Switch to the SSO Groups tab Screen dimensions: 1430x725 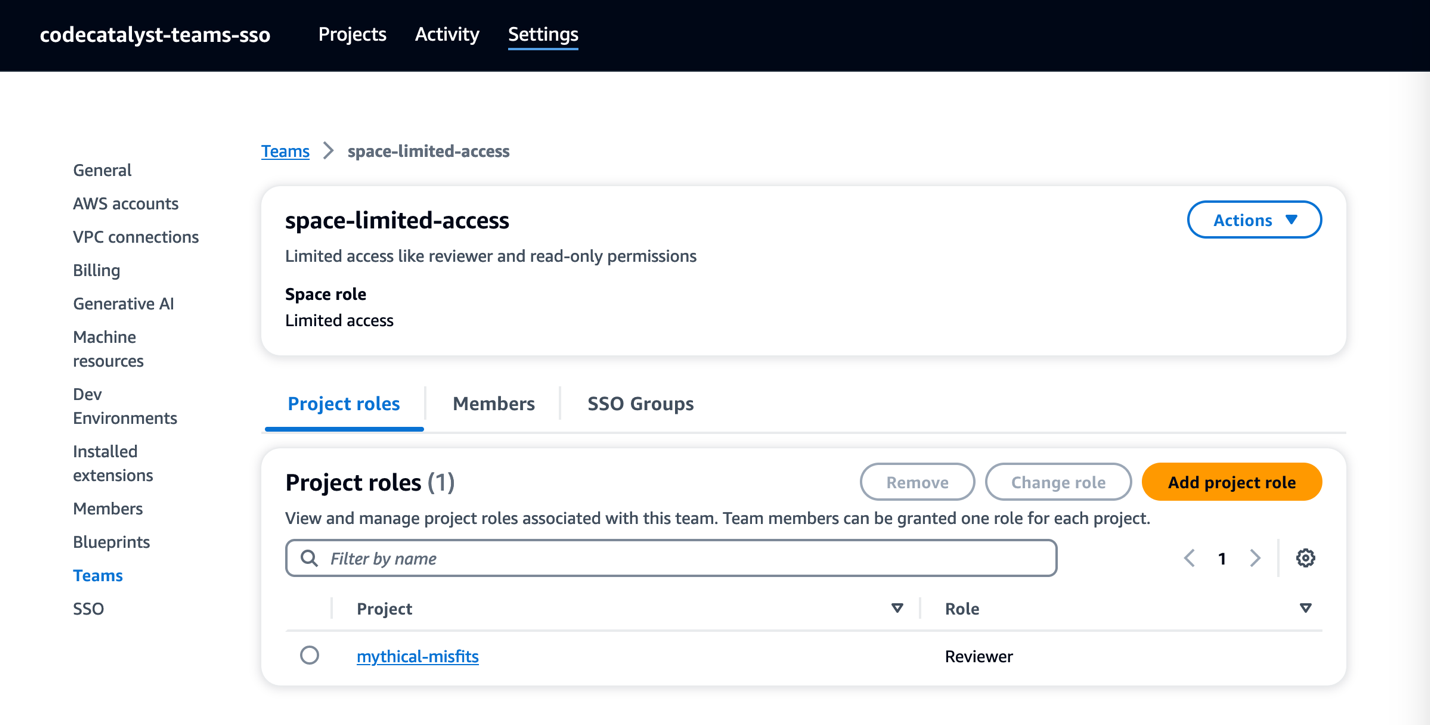coord(640,404)
